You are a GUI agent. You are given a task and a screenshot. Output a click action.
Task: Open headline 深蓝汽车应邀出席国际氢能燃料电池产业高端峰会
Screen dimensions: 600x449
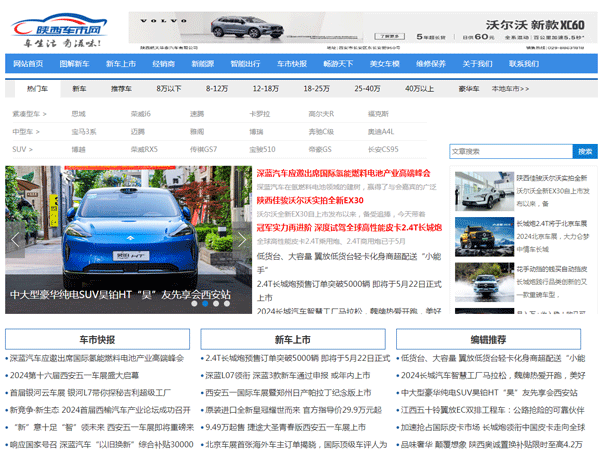[343, 173]
